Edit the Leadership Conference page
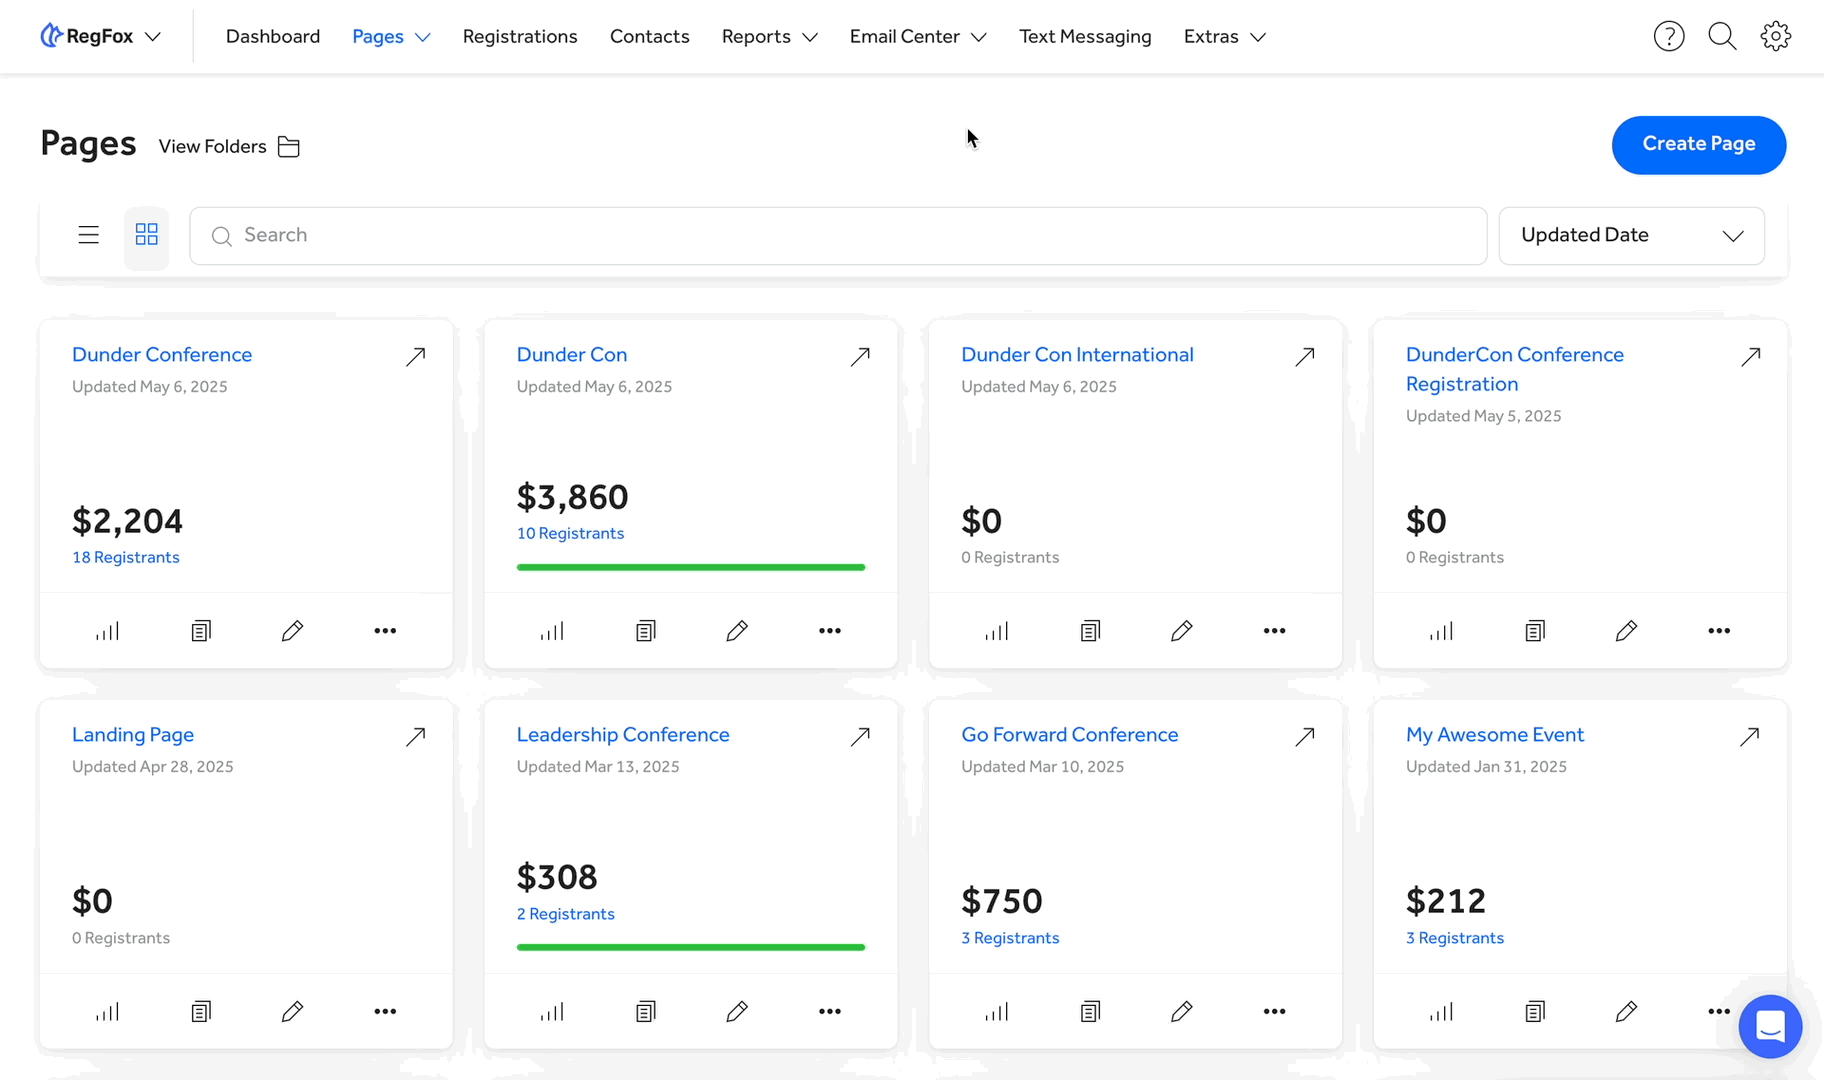The image size is (1824, 1080). tap(737, 1012)
